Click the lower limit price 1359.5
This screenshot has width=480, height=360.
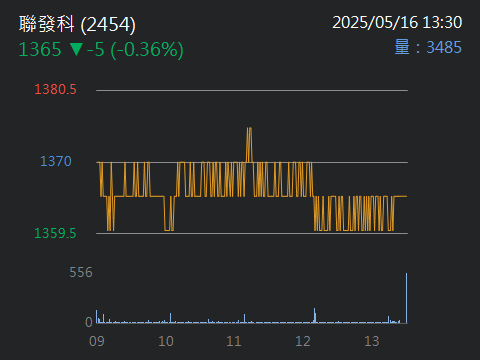tap(55, 233)
